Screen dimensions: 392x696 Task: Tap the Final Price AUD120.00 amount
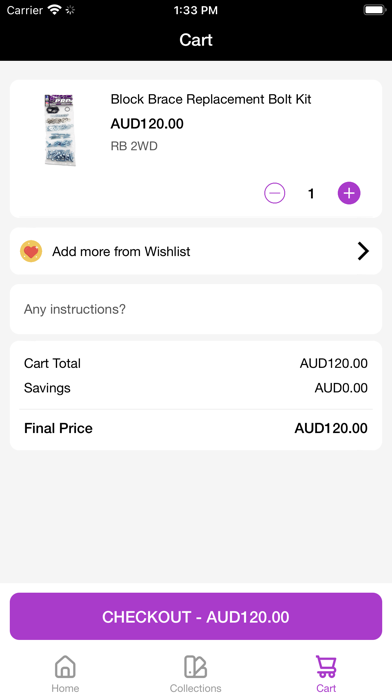coord(331,428)
